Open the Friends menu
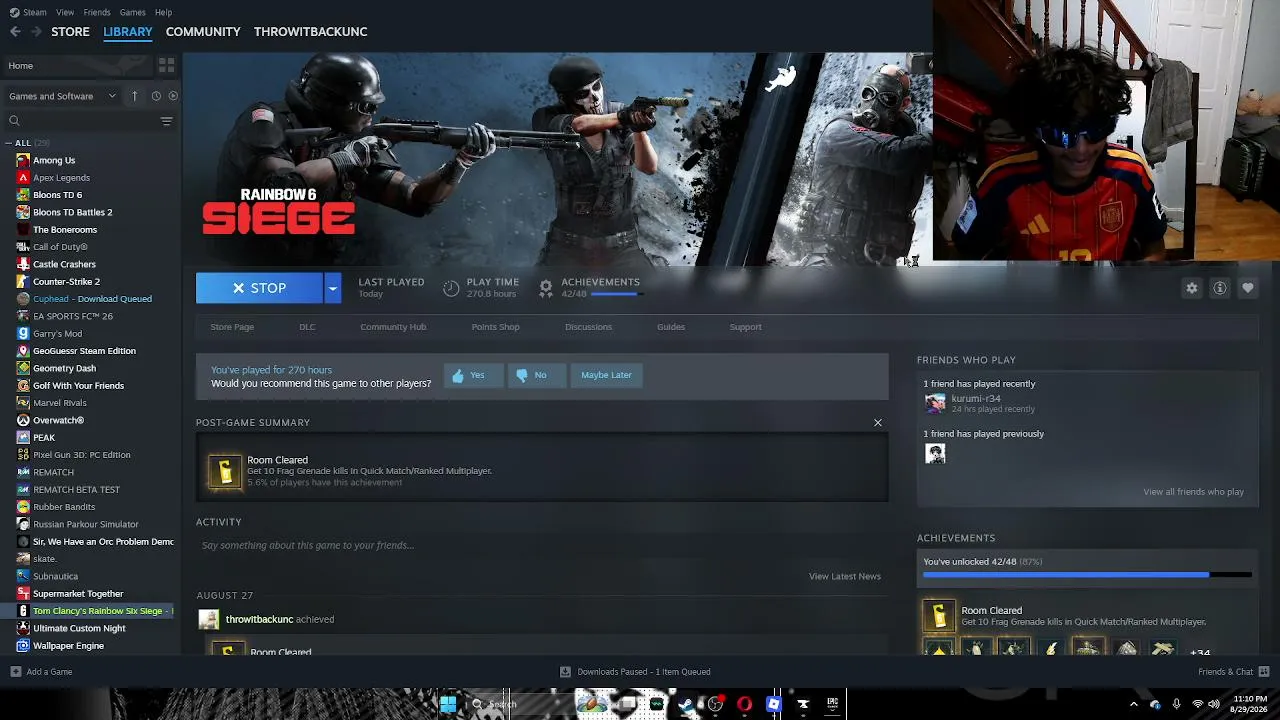Screen dimensions: 1280x720 (x=97, y=12)
